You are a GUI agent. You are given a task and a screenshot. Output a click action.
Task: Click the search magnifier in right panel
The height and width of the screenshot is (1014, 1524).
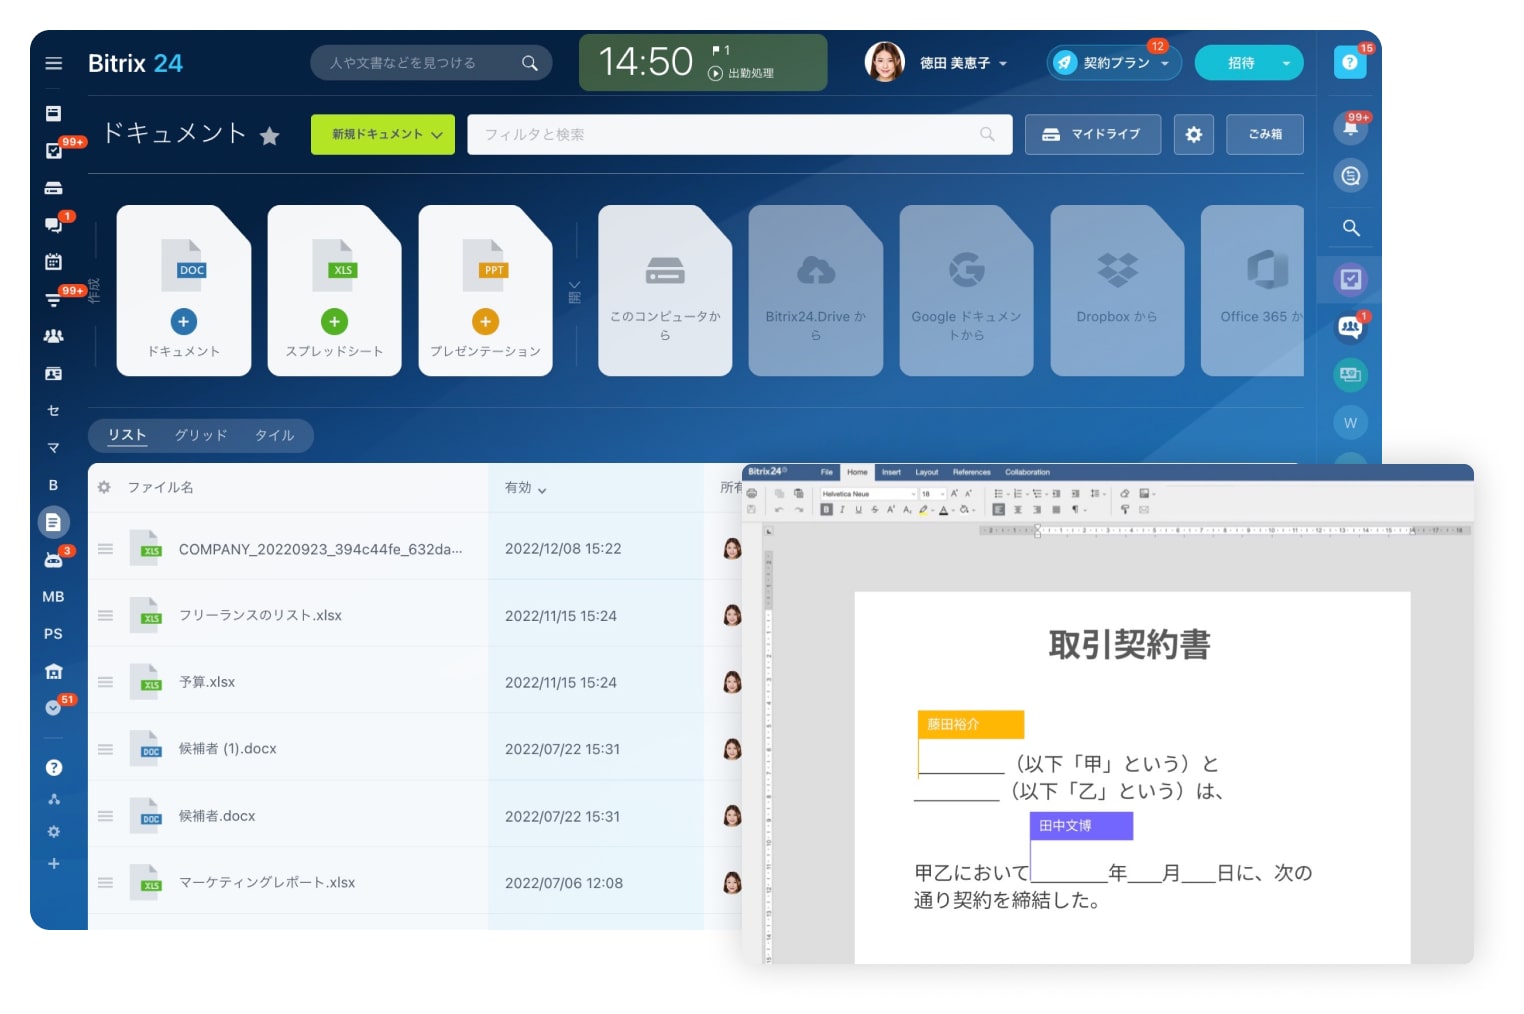(1351, 228)
